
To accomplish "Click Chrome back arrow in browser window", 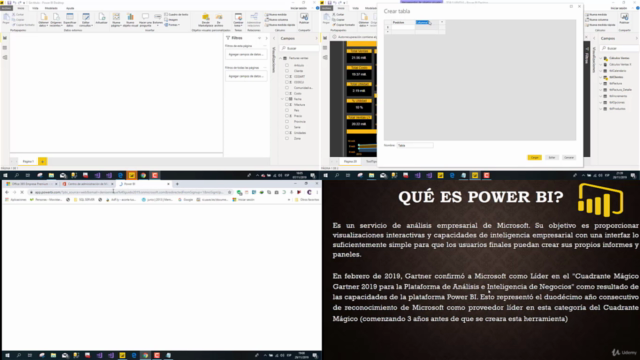I will [x=7, y=192].
